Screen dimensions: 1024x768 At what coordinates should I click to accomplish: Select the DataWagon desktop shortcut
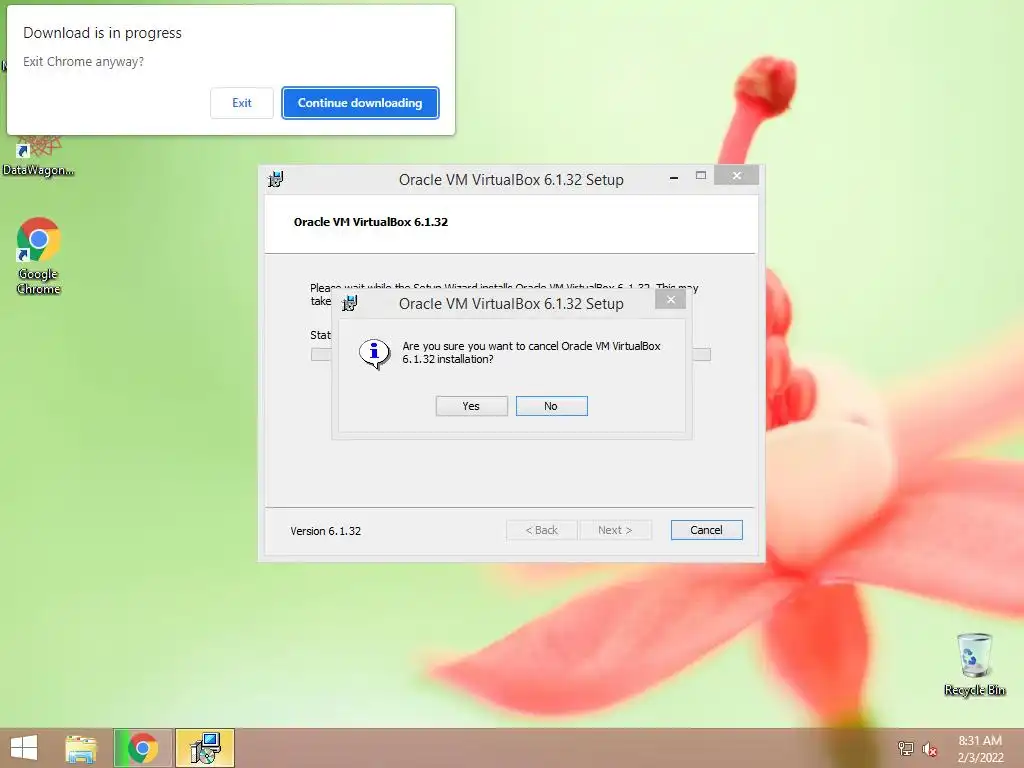click(x=38, y=157)
